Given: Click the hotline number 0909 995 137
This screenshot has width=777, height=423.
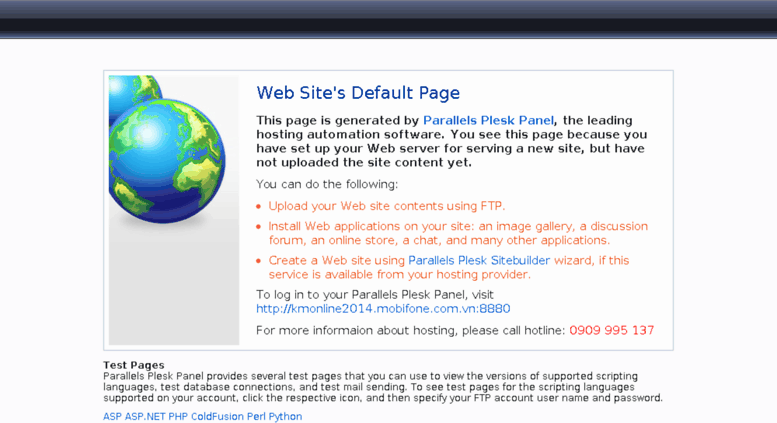Looking at the screenshot, I should pos(611,330).
